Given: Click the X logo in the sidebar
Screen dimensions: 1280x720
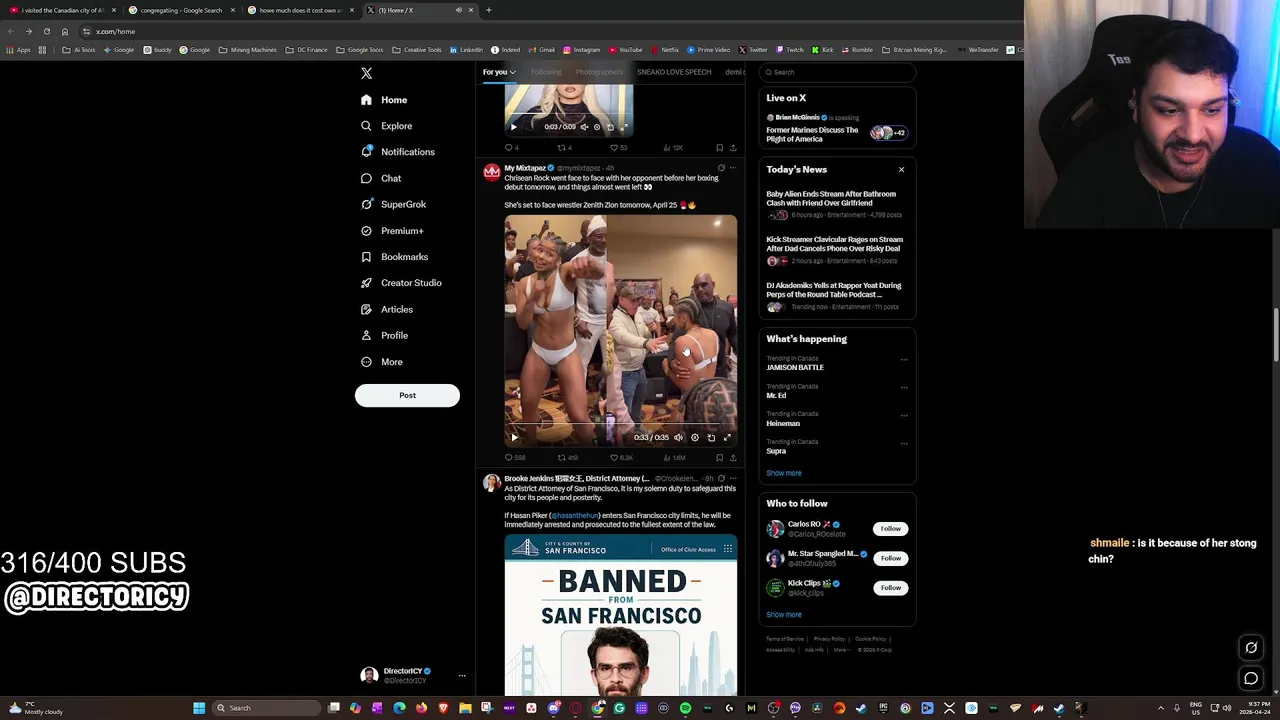Looking at the screenshot, I should click(x=366, y=73).
